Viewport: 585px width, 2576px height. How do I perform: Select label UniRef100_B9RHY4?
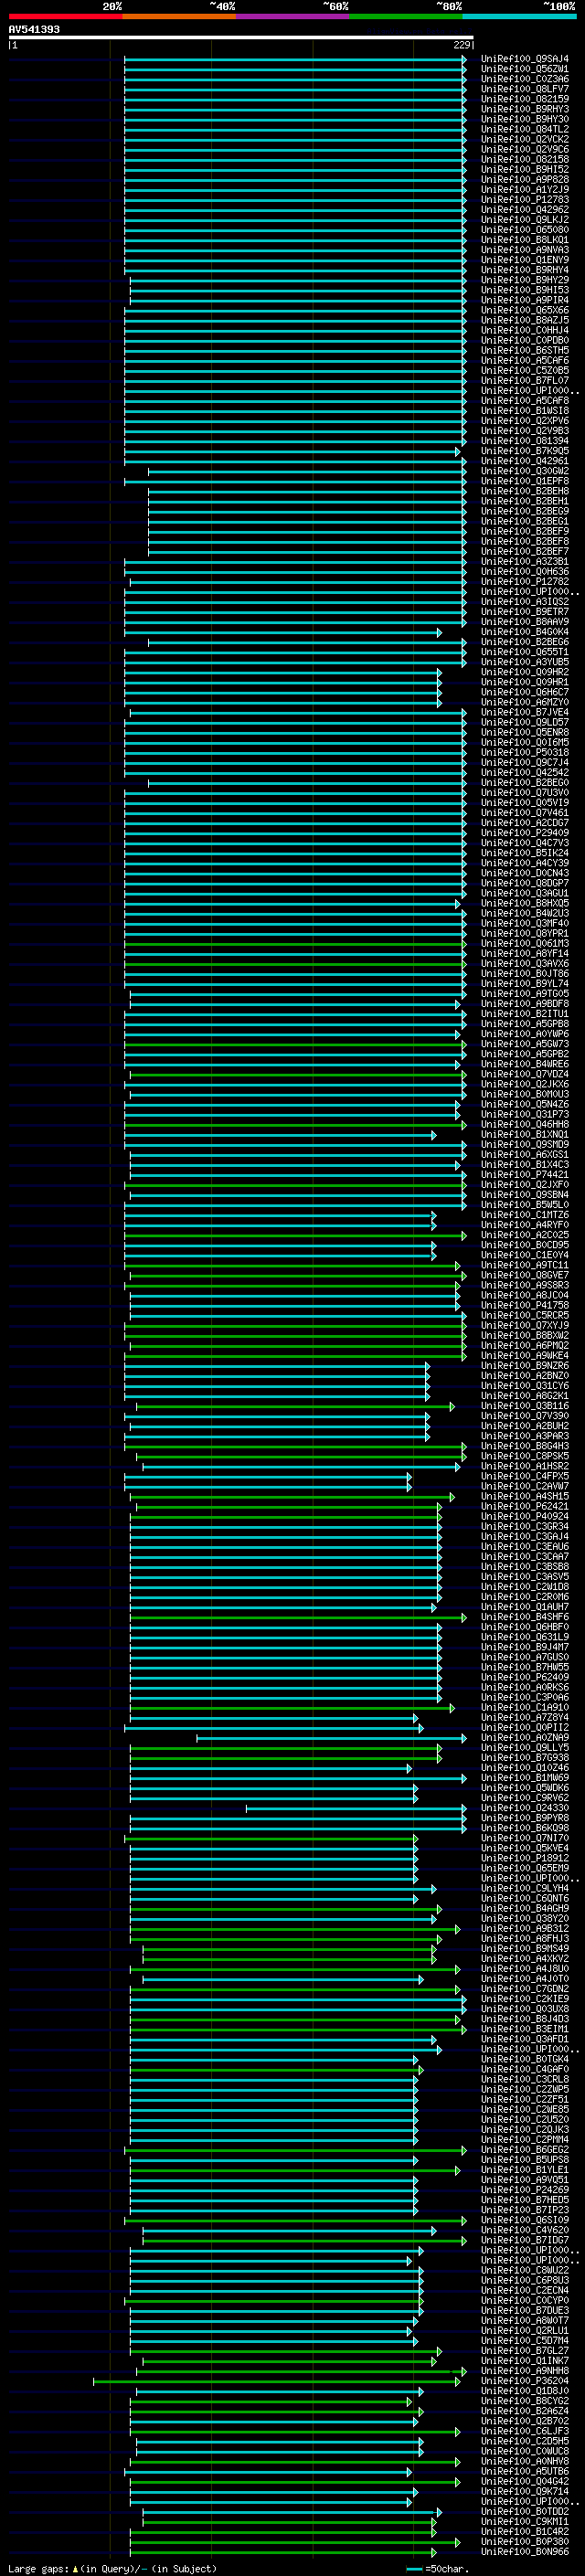tap(524, 270)
